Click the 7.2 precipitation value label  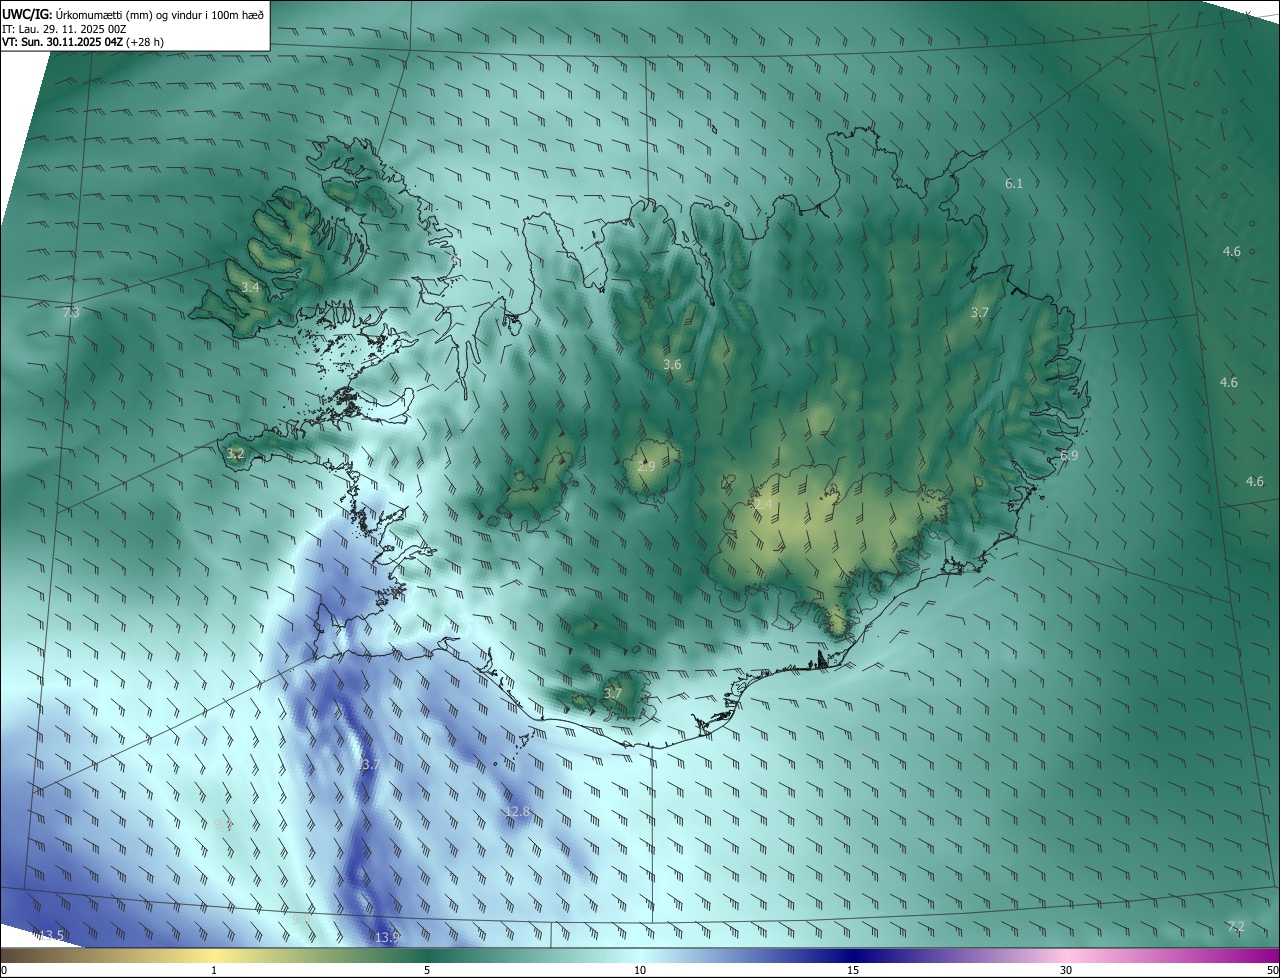[1236, 927]
